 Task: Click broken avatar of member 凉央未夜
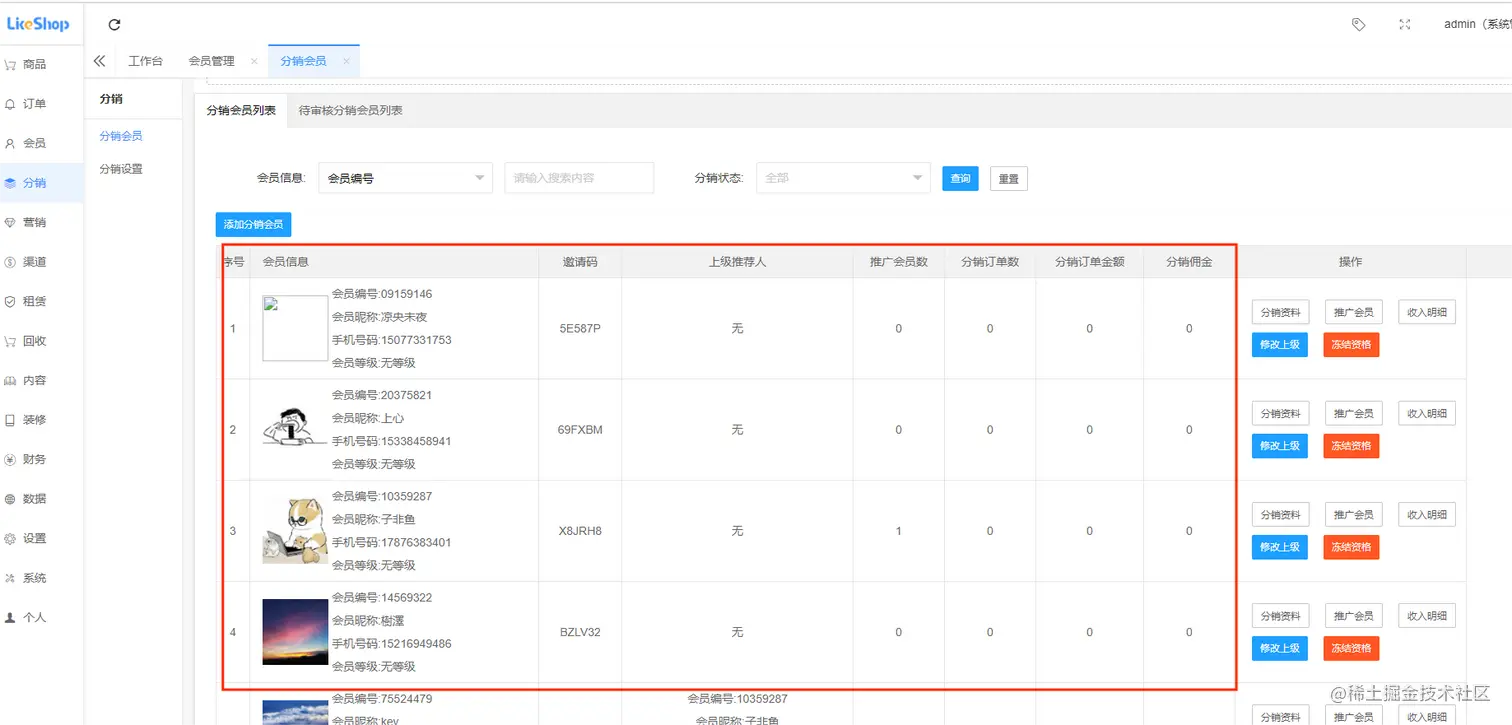click(295, 328)
